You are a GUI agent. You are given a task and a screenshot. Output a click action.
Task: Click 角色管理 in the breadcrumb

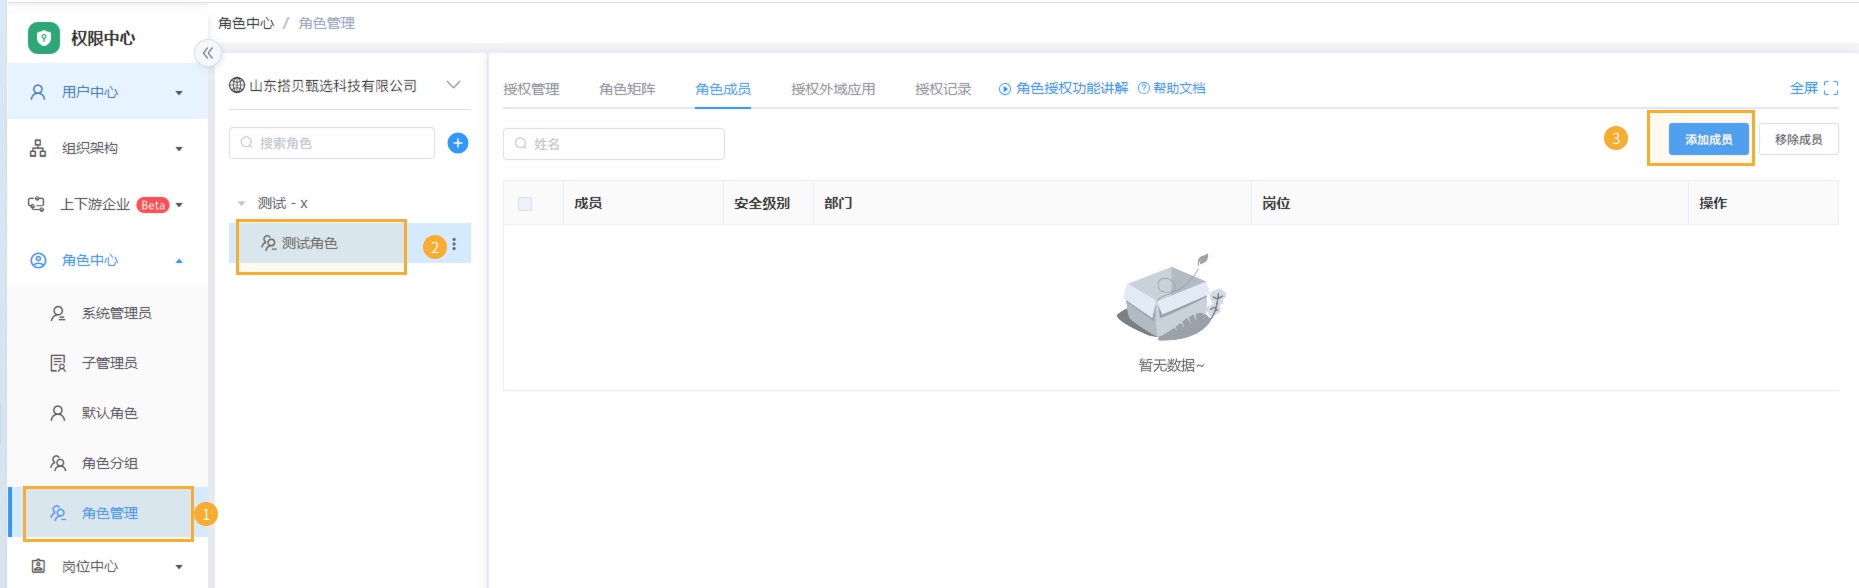point(327,23)
